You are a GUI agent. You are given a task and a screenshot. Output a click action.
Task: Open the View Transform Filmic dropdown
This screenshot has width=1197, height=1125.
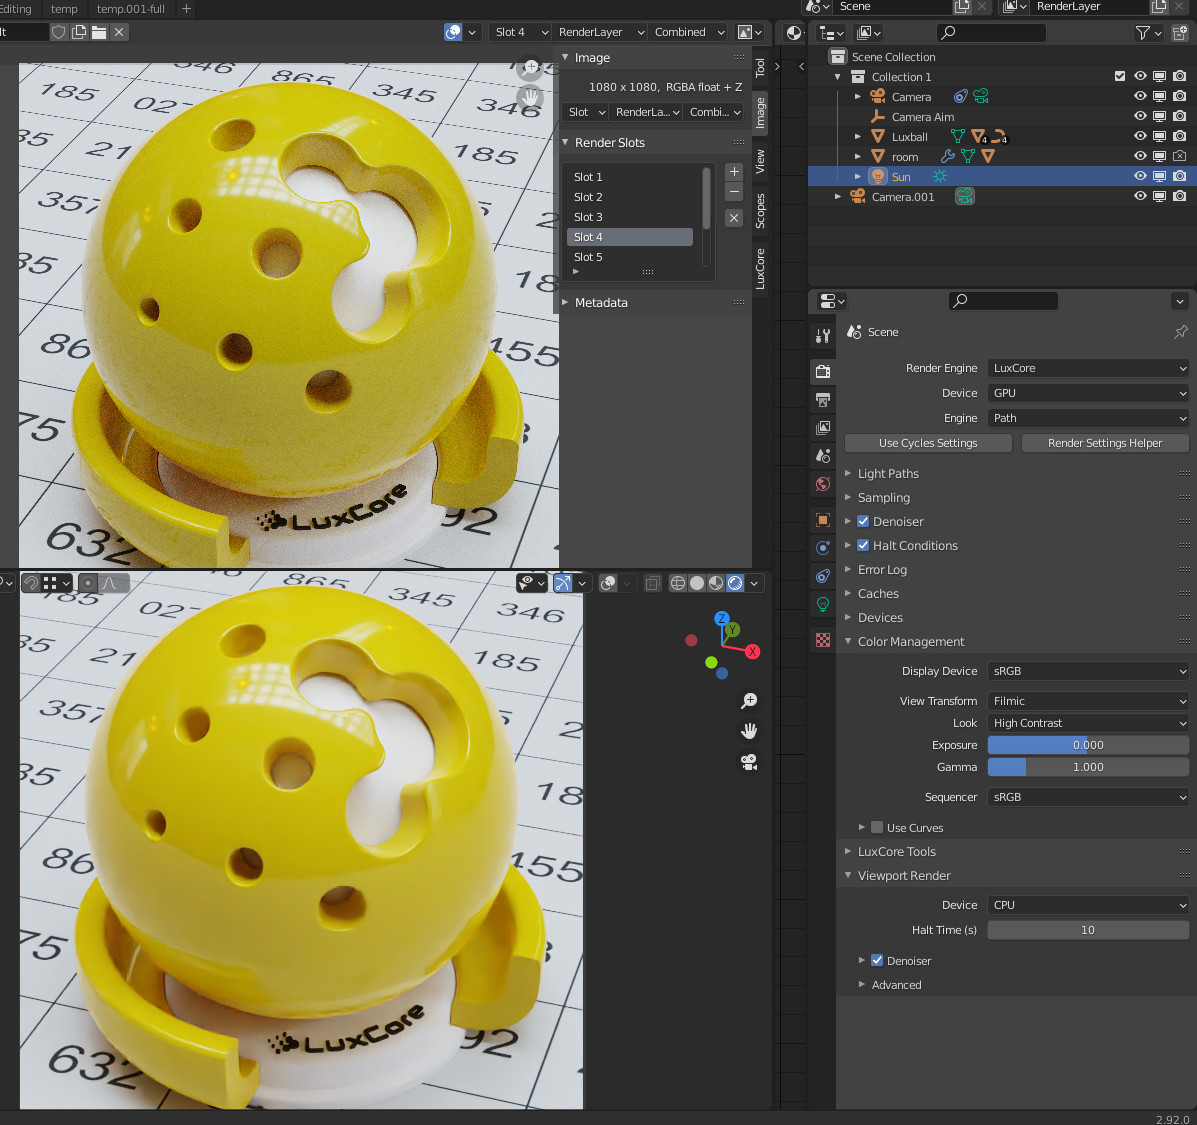tap(1088, 701)
